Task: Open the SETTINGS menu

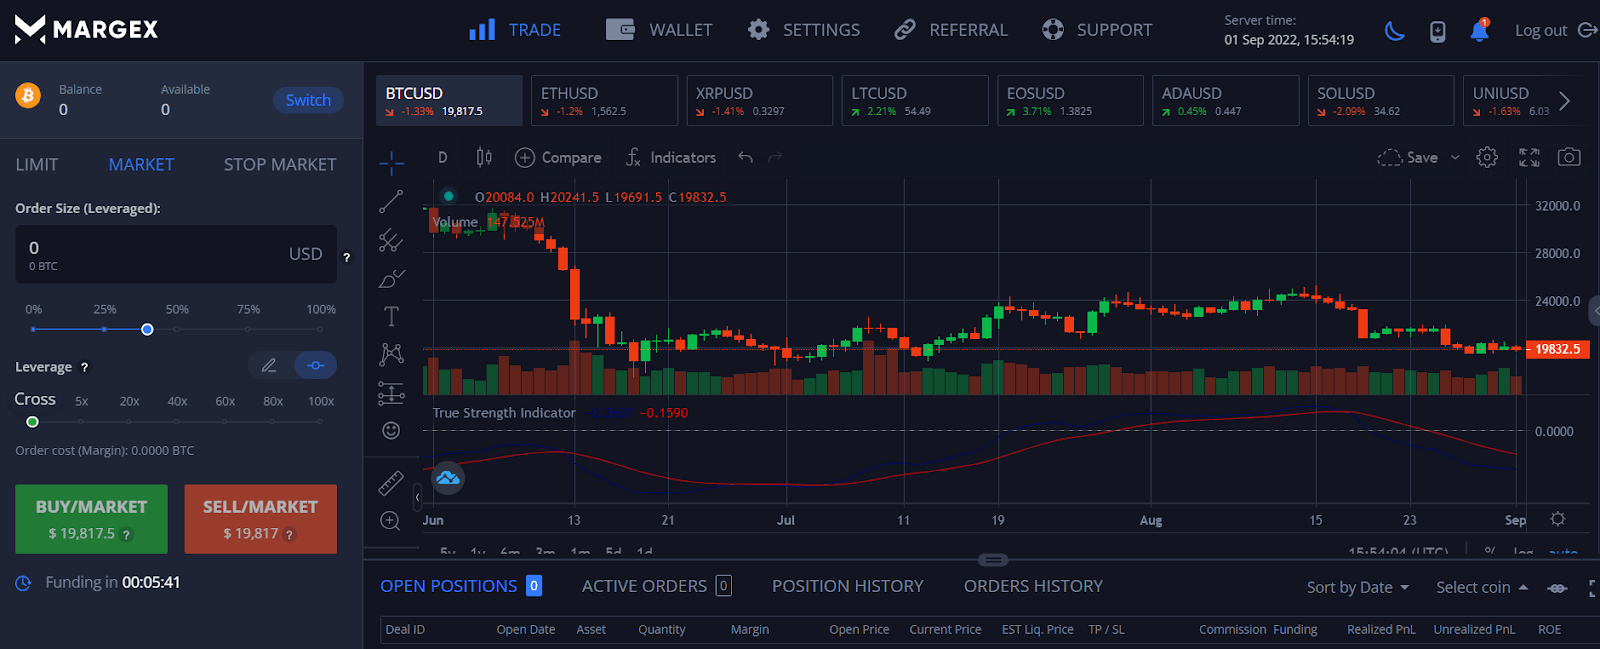Action: click(804, 30)
